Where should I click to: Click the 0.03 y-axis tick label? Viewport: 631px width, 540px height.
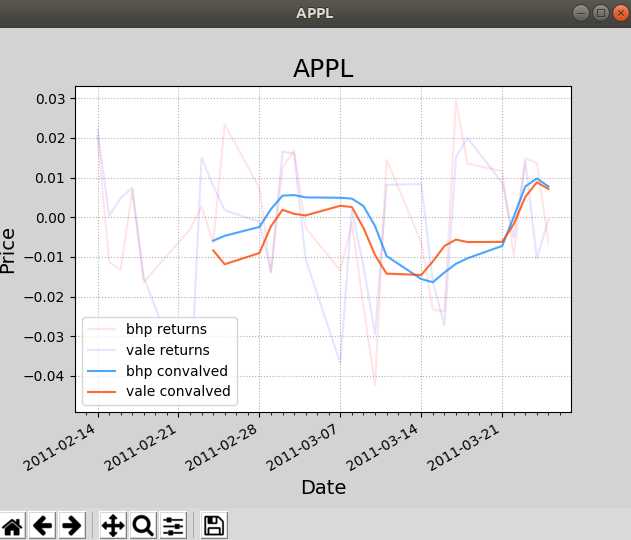(51, 99)
